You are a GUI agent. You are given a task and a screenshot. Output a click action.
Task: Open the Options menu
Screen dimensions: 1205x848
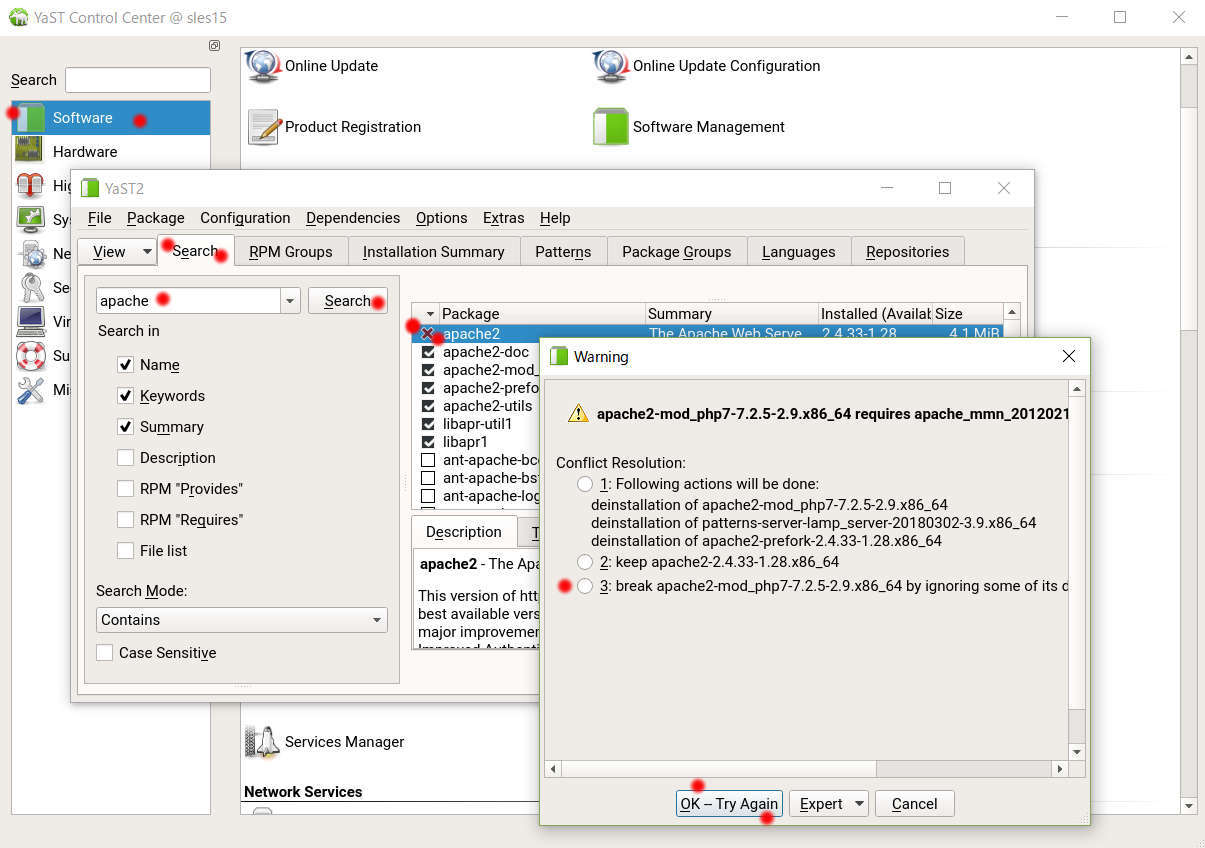[x=441, y=218]
